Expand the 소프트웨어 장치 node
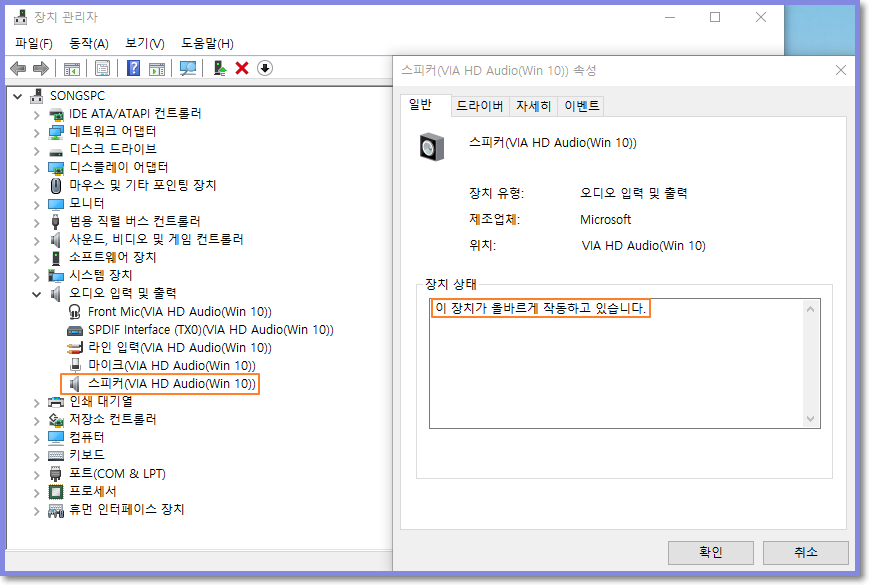This screenshot has height=585, width=869. [37, 259]
